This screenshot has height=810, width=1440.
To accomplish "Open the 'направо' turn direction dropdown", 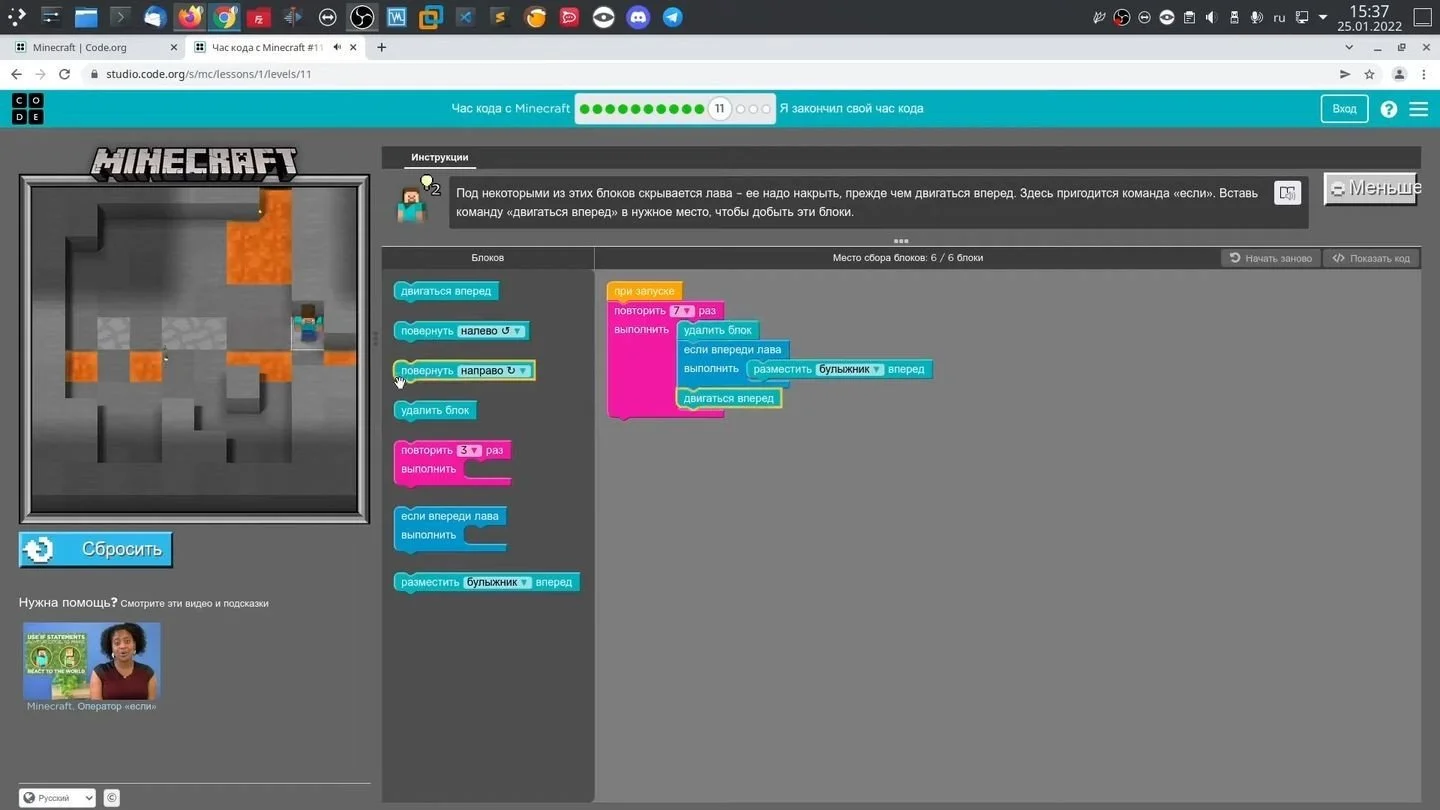I will (494, 371).
